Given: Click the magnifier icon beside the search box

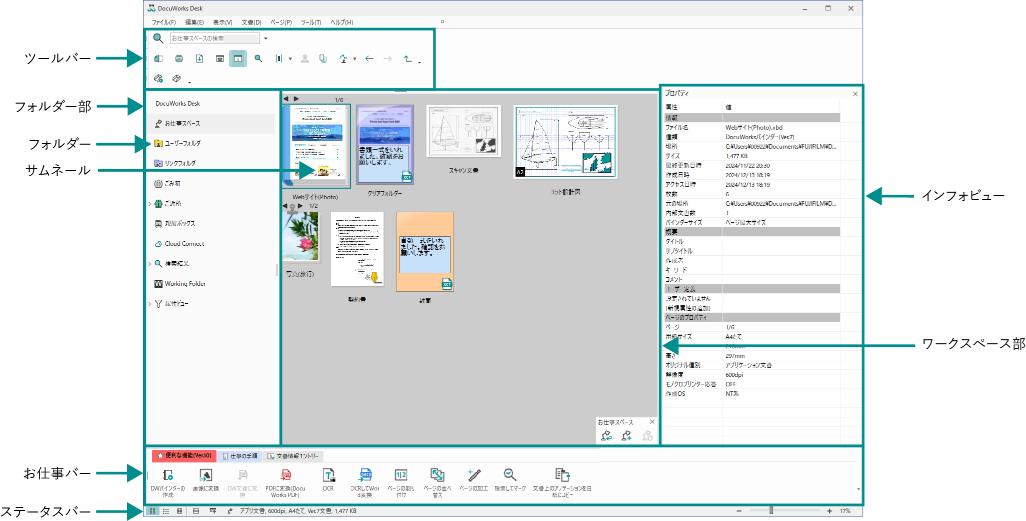Looking at the screenshot, I should [x=158, y=38].
